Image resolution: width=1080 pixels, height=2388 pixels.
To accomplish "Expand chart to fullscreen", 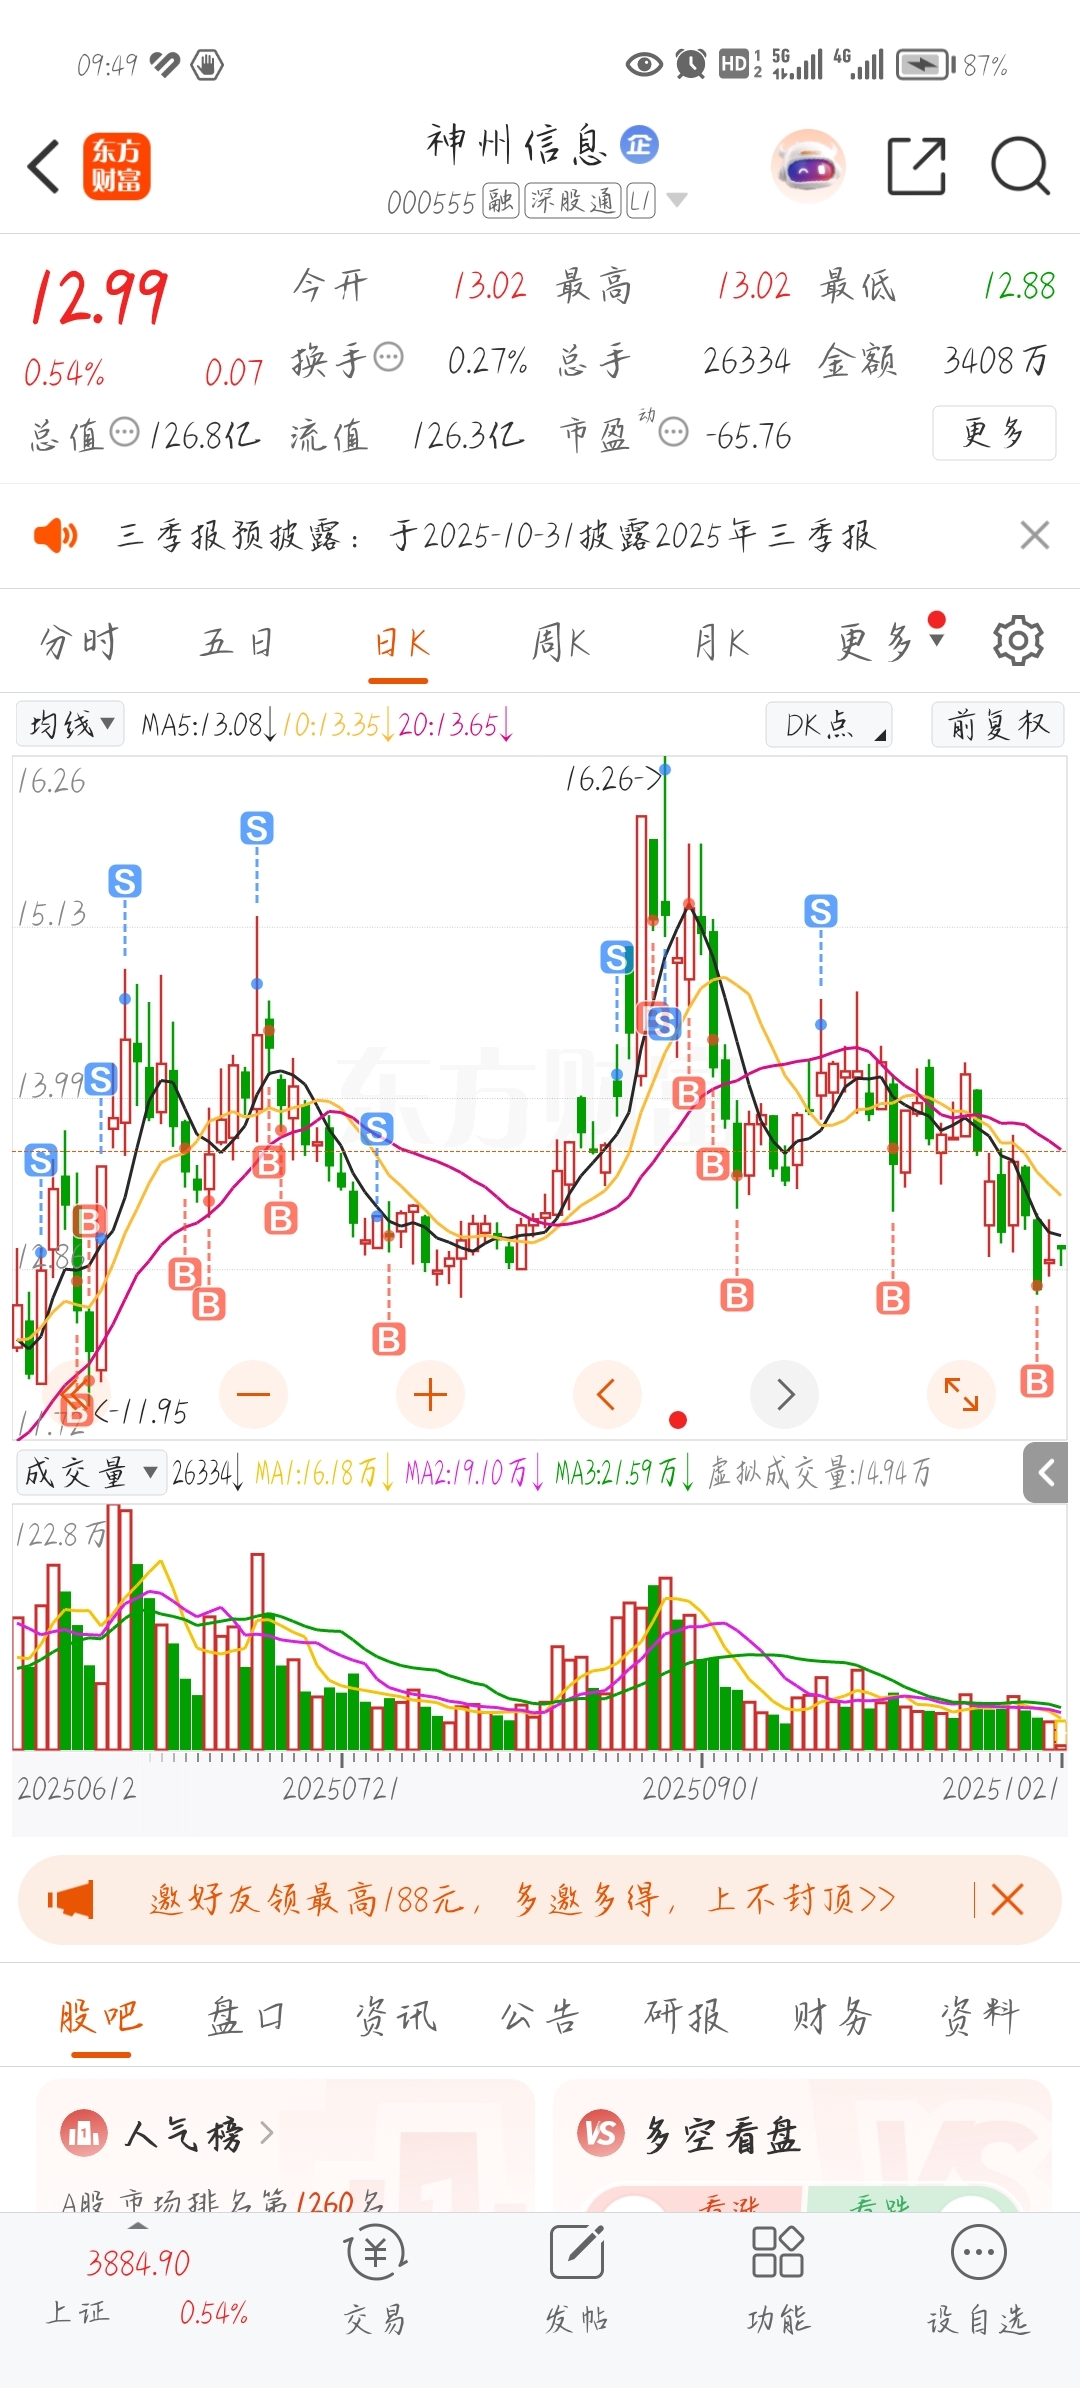I will point(961,1394).
